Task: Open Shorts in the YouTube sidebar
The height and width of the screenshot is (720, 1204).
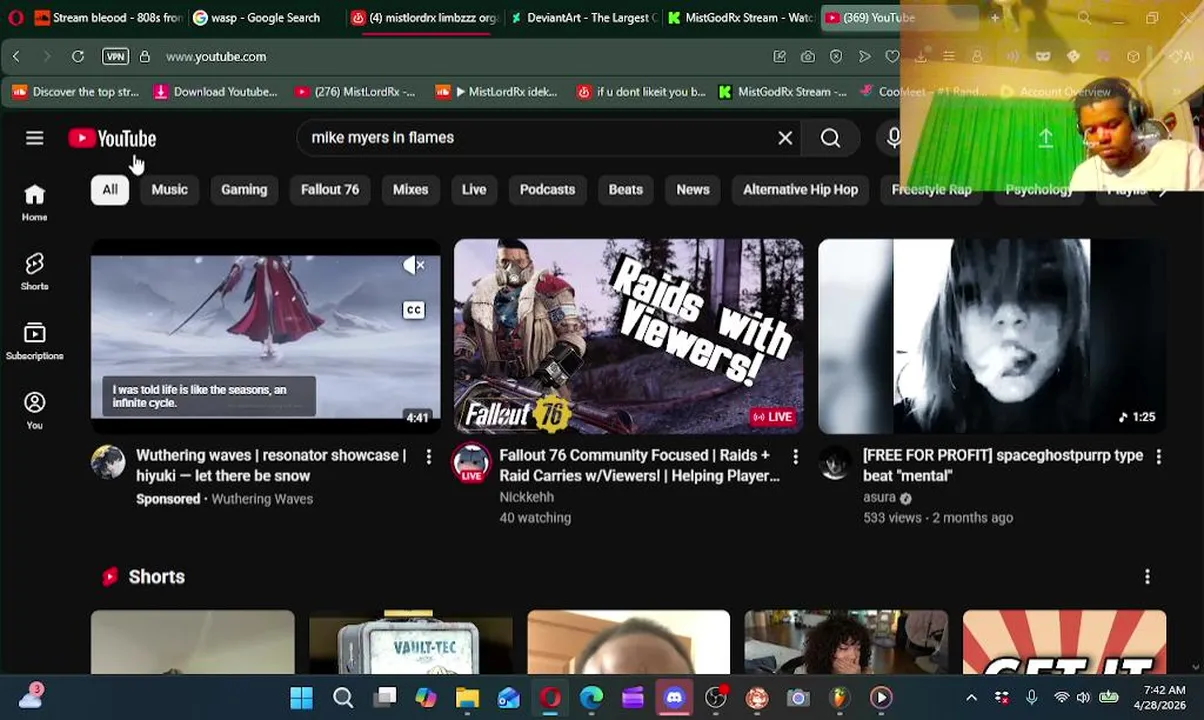Action: tap(35, 271)
